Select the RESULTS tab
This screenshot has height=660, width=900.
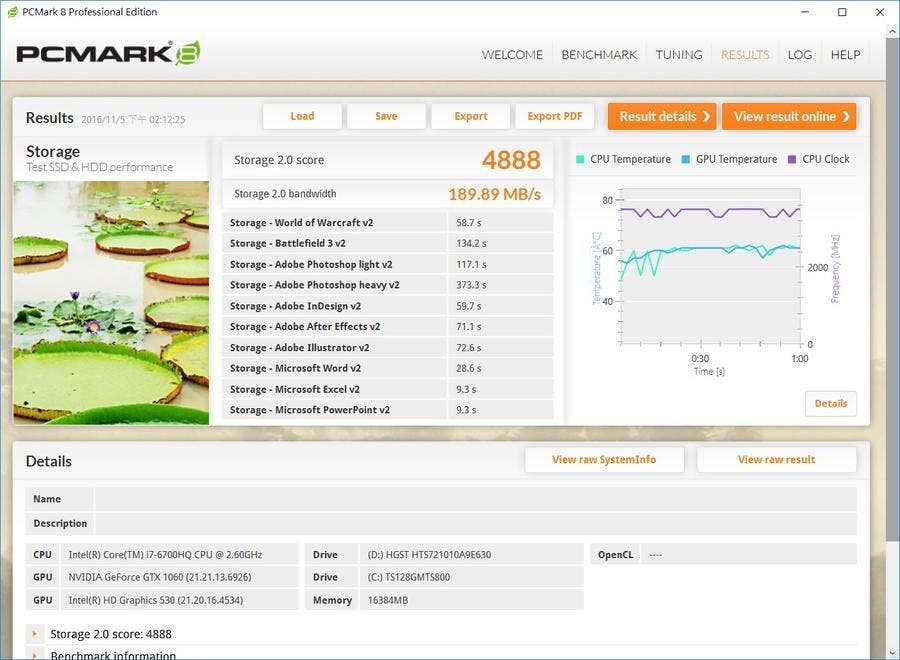(x=745, y=55)
